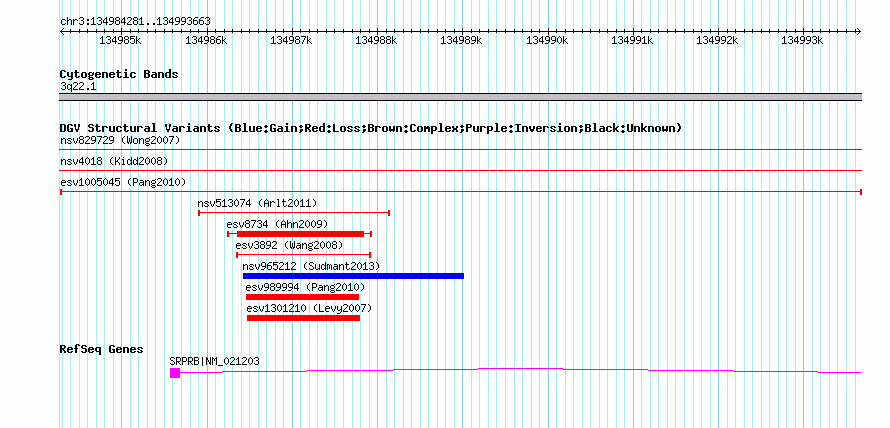
Task: Click the thin nsv513074 loss line
Action: tap(294, 213)
